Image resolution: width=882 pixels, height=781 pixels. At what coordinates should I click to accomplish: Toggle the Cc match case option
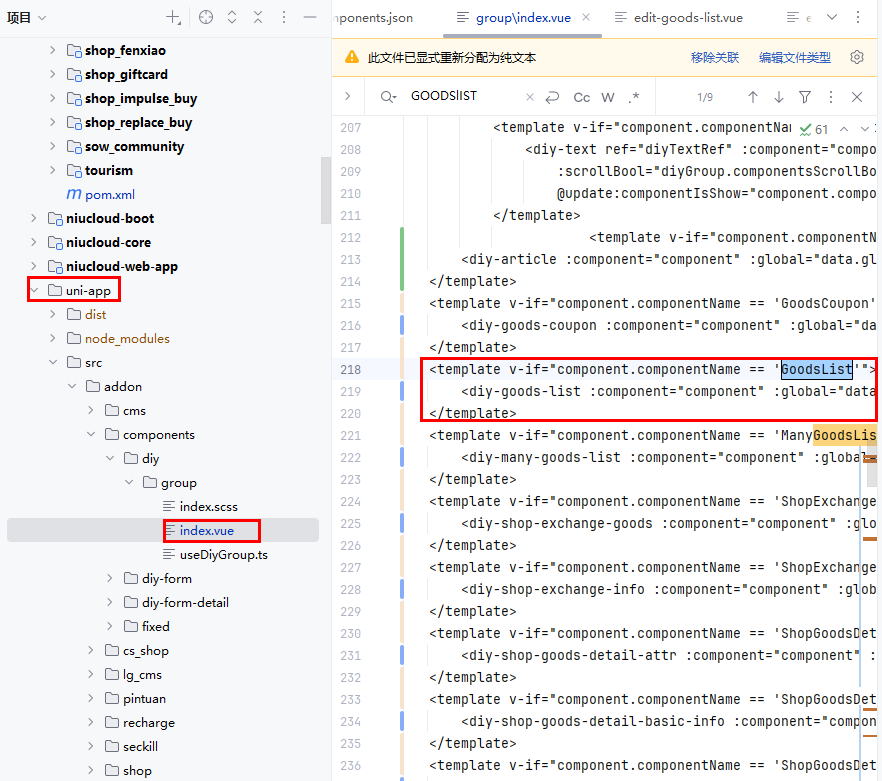pos(581,97)
